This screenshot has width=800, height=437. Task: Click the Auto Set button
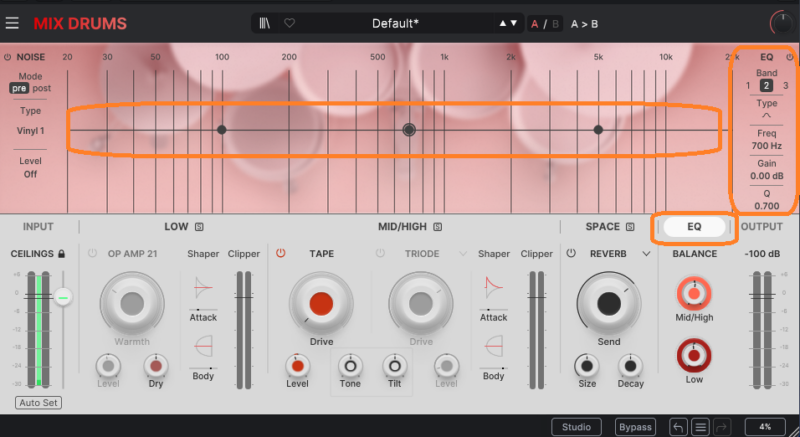click(x=38, y=403)
